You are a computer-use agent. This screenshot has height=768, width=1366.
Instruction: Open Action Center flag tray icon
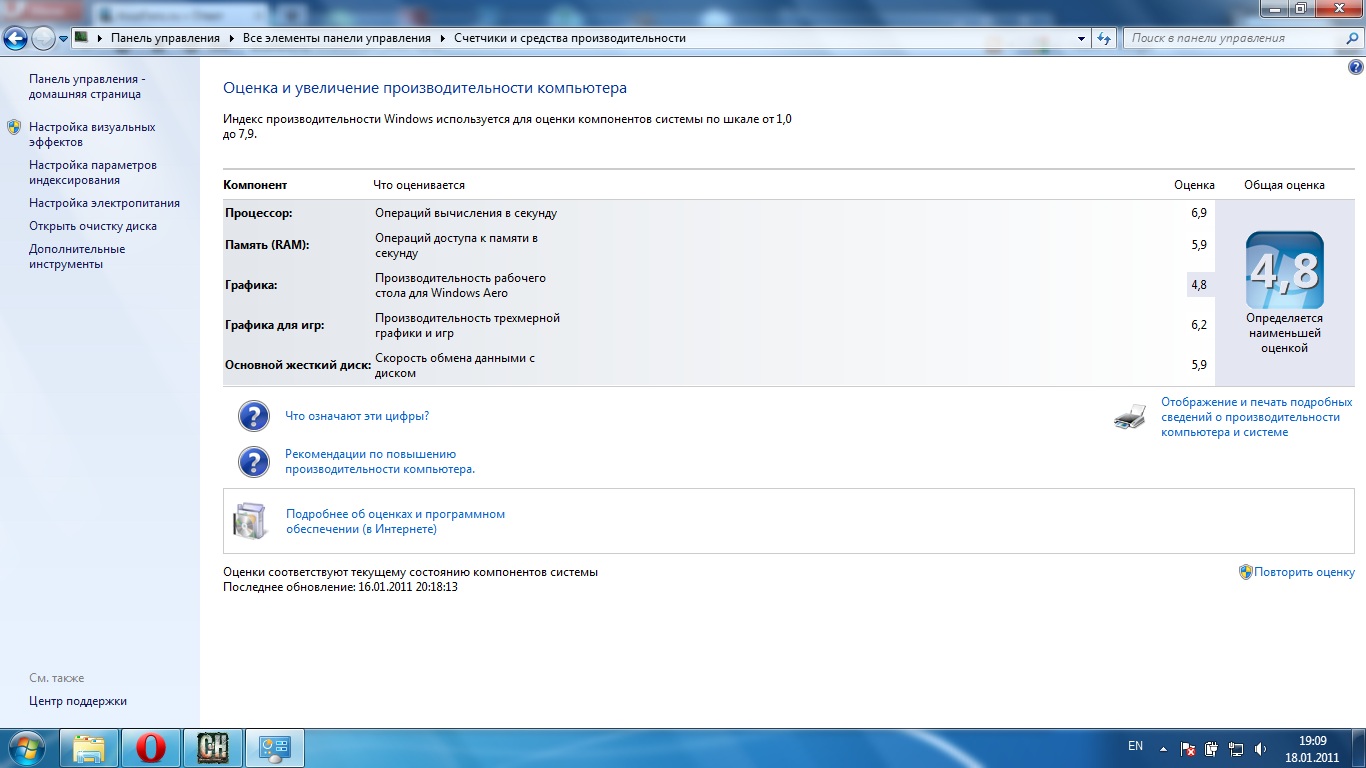[1188, 748]
